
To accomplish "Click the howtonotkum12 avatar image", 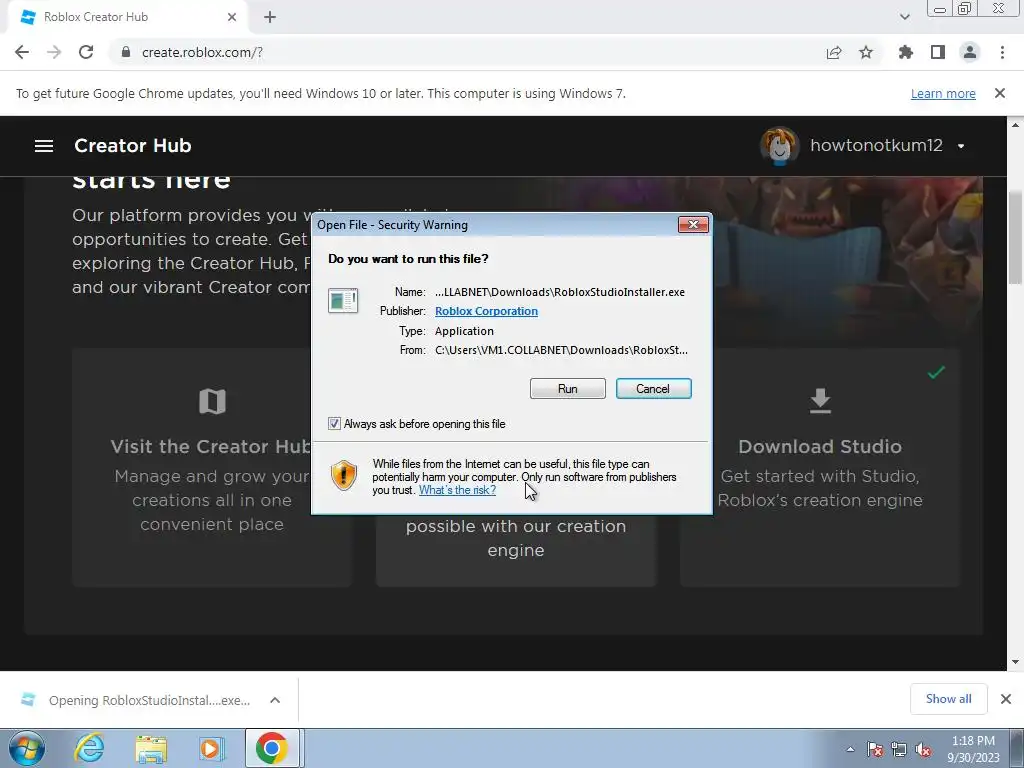I will pyautogui.click(x=779, y=146).
